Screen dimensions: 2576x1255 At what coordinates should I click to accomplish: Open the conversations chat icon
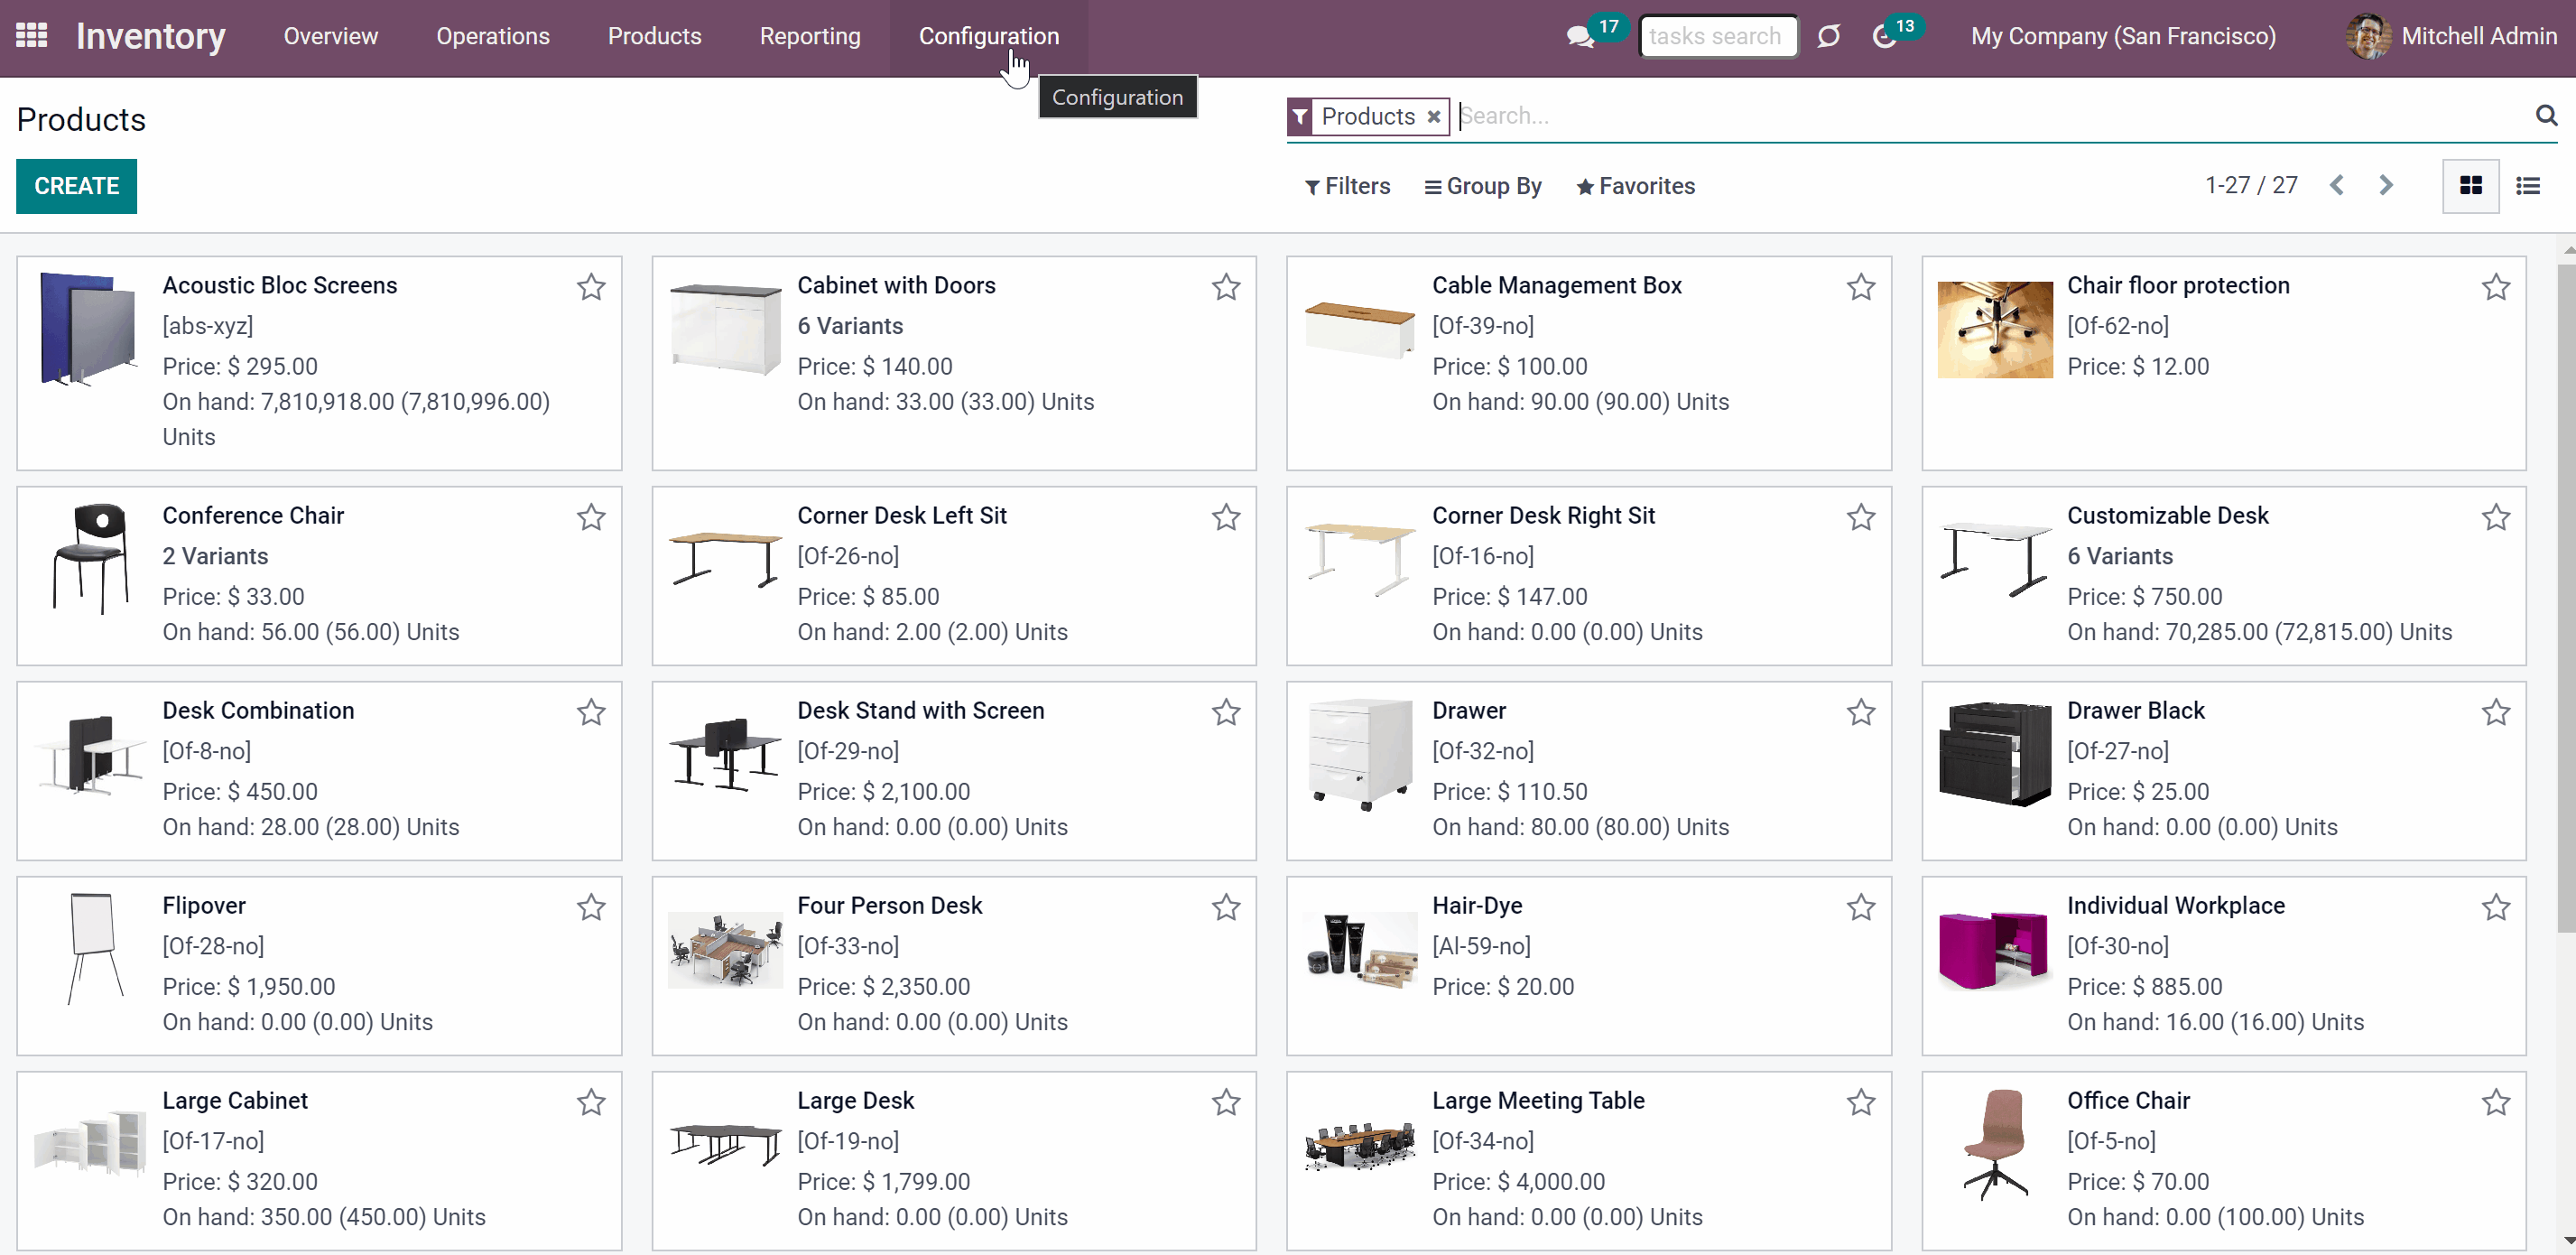click(x=1580, y=37)
